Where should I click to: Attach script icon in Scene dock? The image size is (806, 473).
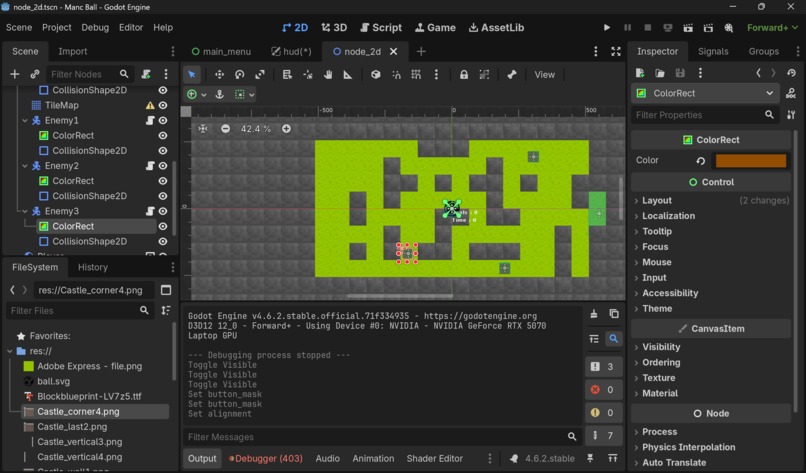coord(146,74)
